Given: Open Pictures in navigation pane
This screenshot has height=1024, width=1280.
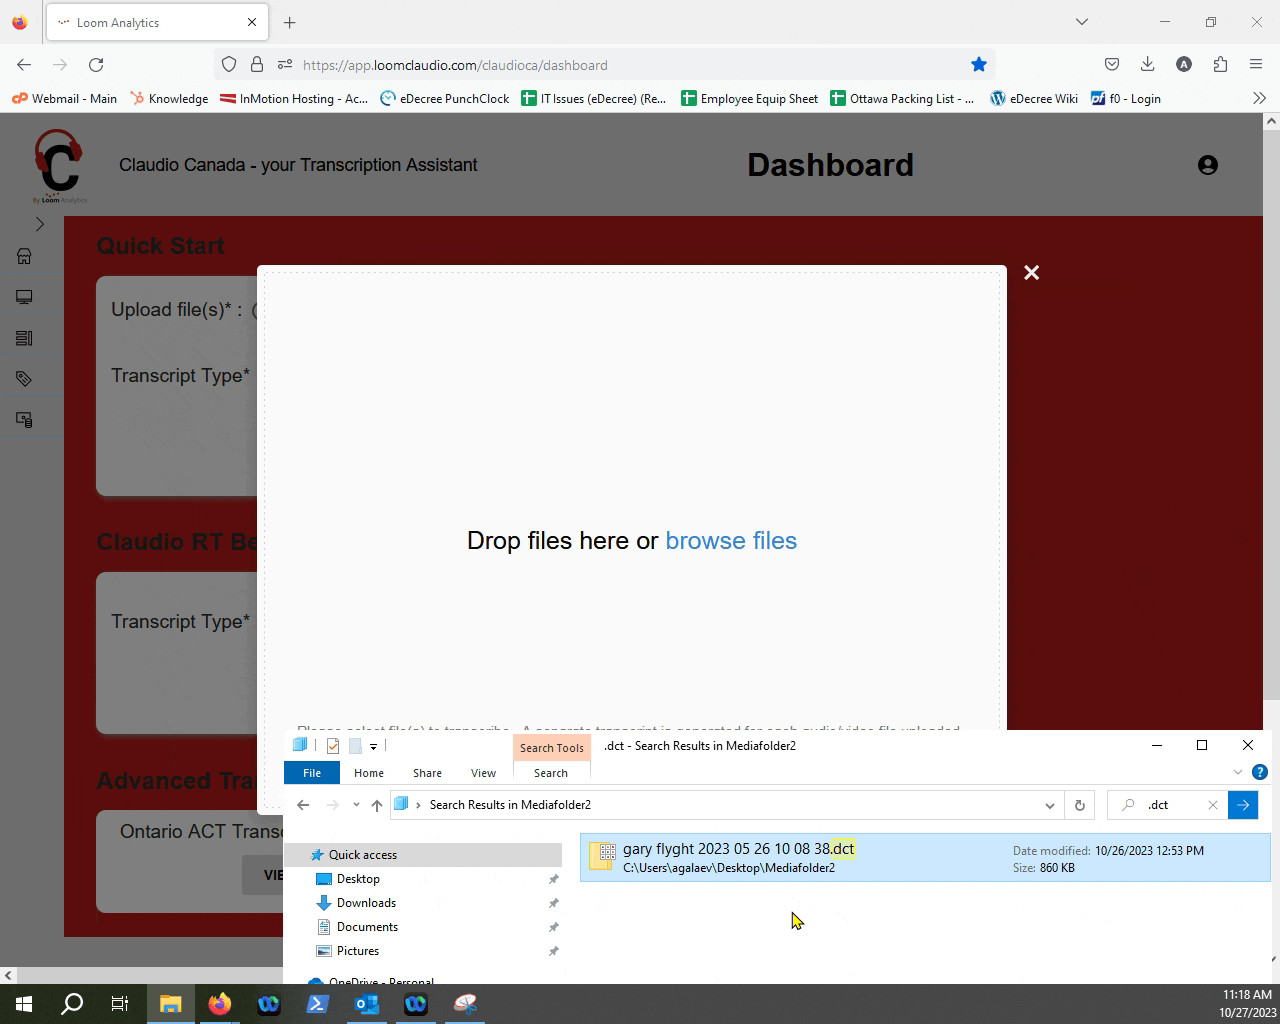Looking at the screenshot, I should tap(357, 951).
